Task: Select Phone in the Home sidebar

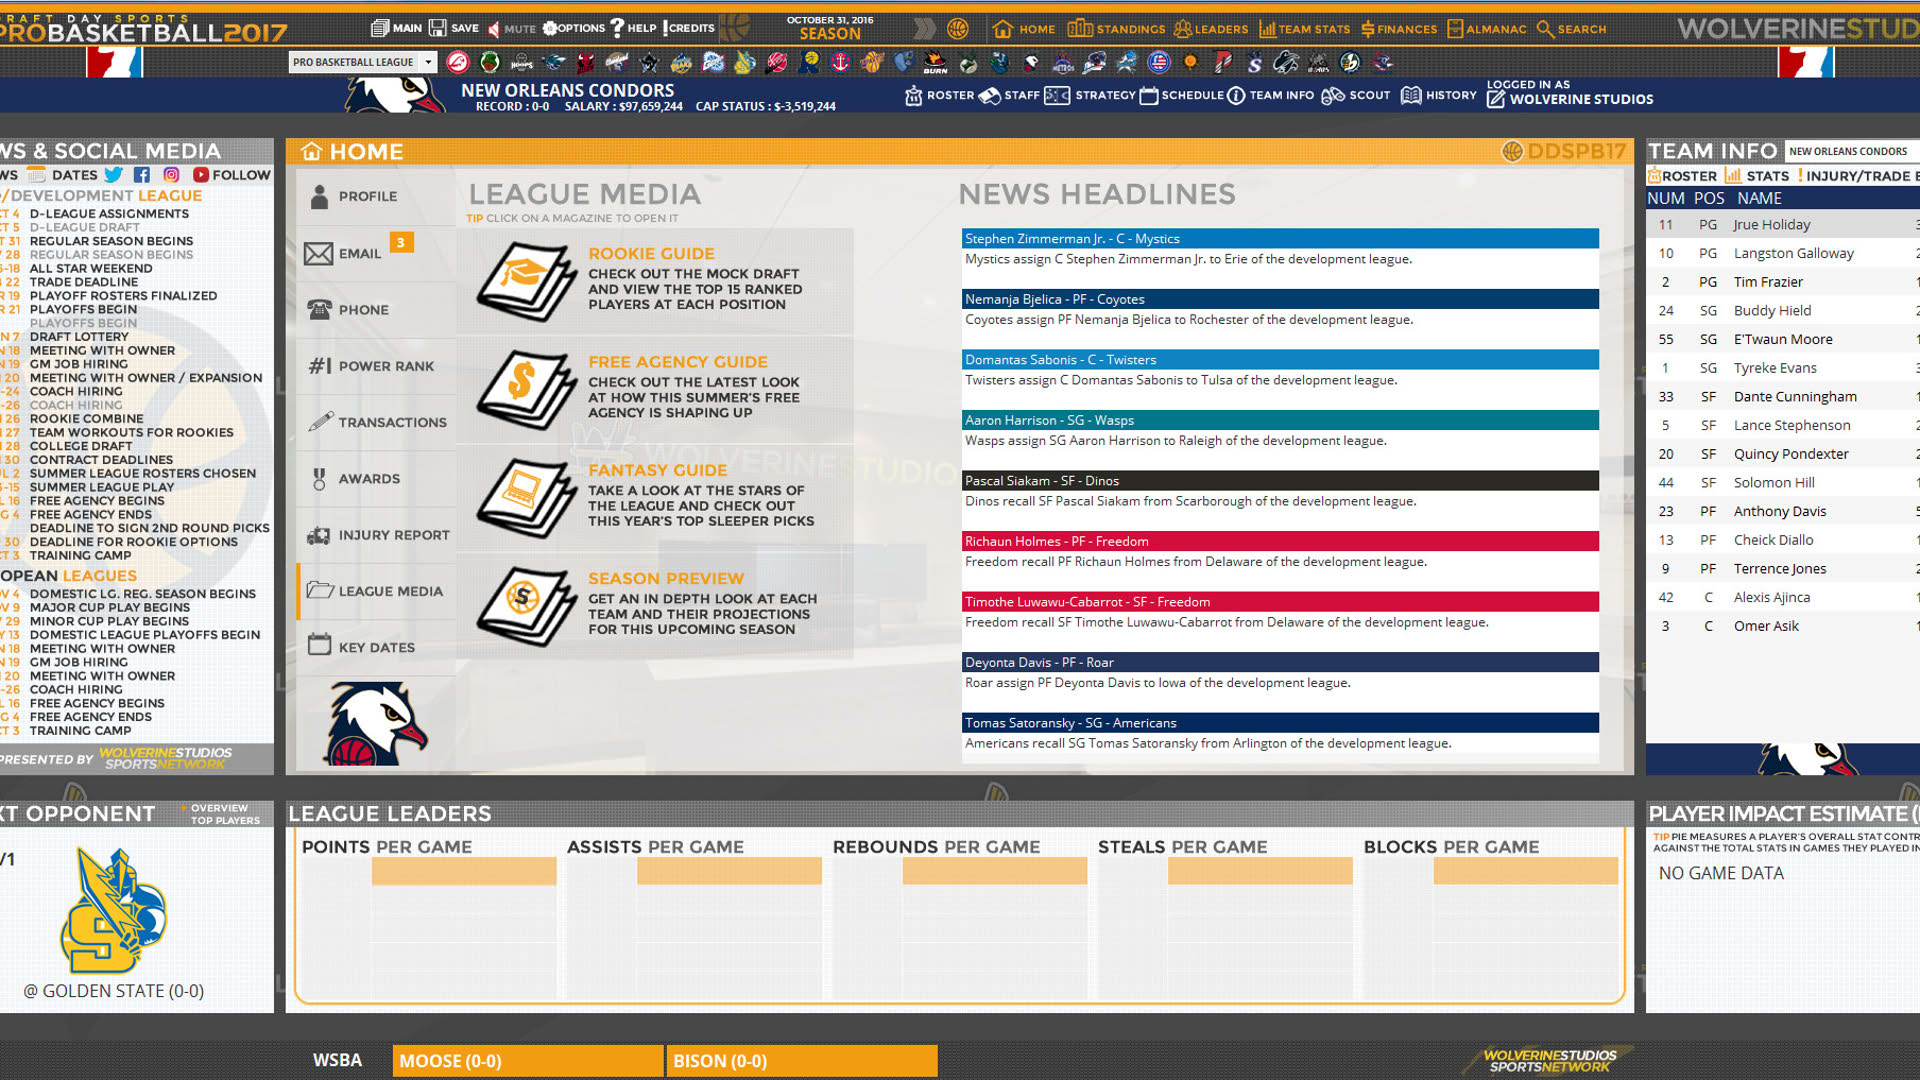Action: (x=376, y=310)
